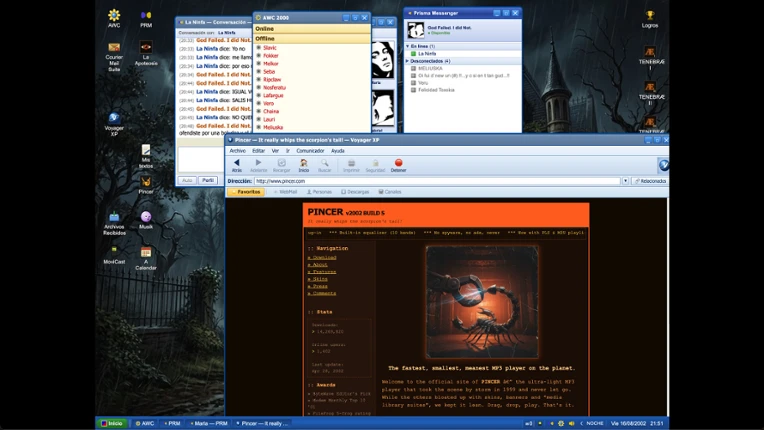Click the Inicio home icon in browser toolbar
Image resolution: width=764 pixels, height=430 pixels.
304,163
